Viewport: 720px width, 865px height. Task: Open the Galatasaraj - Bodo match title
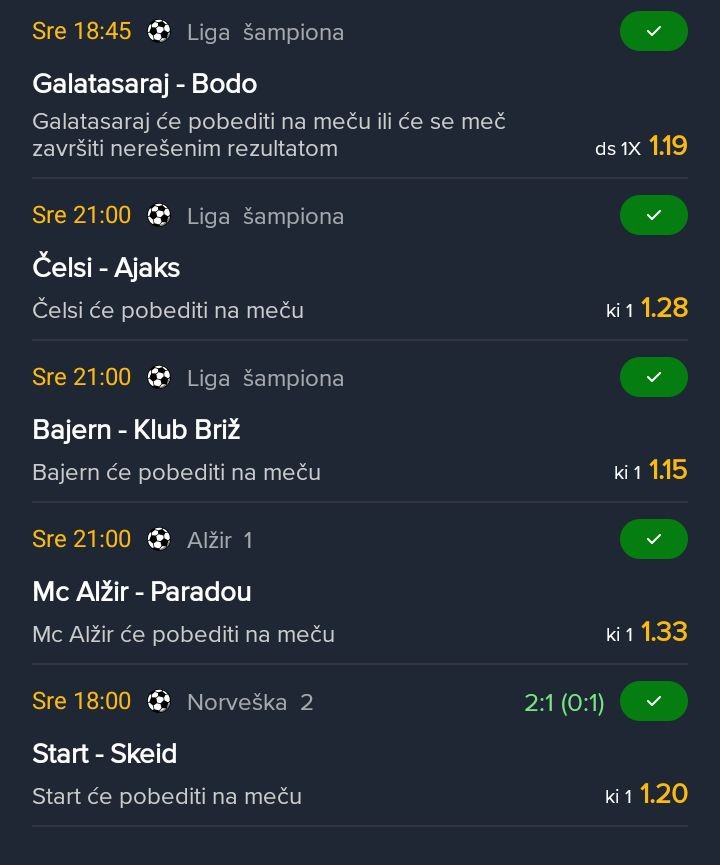144,83
